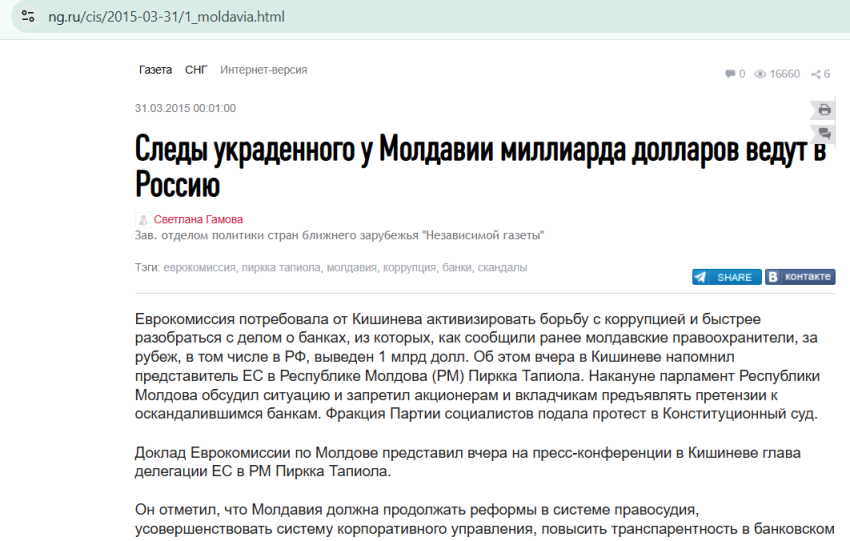Viewport: 850px width, 541px height.
Task: Open the Газета section link
Action: 155,70
